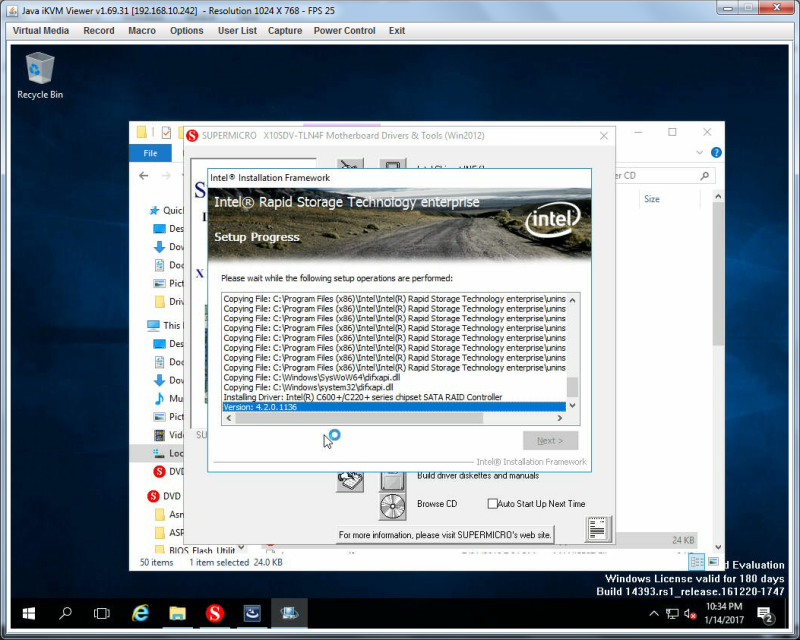The height and width of the screenshot is (640, 800).
Task: Open File Explorer from the taskbar
Action: 177,612
